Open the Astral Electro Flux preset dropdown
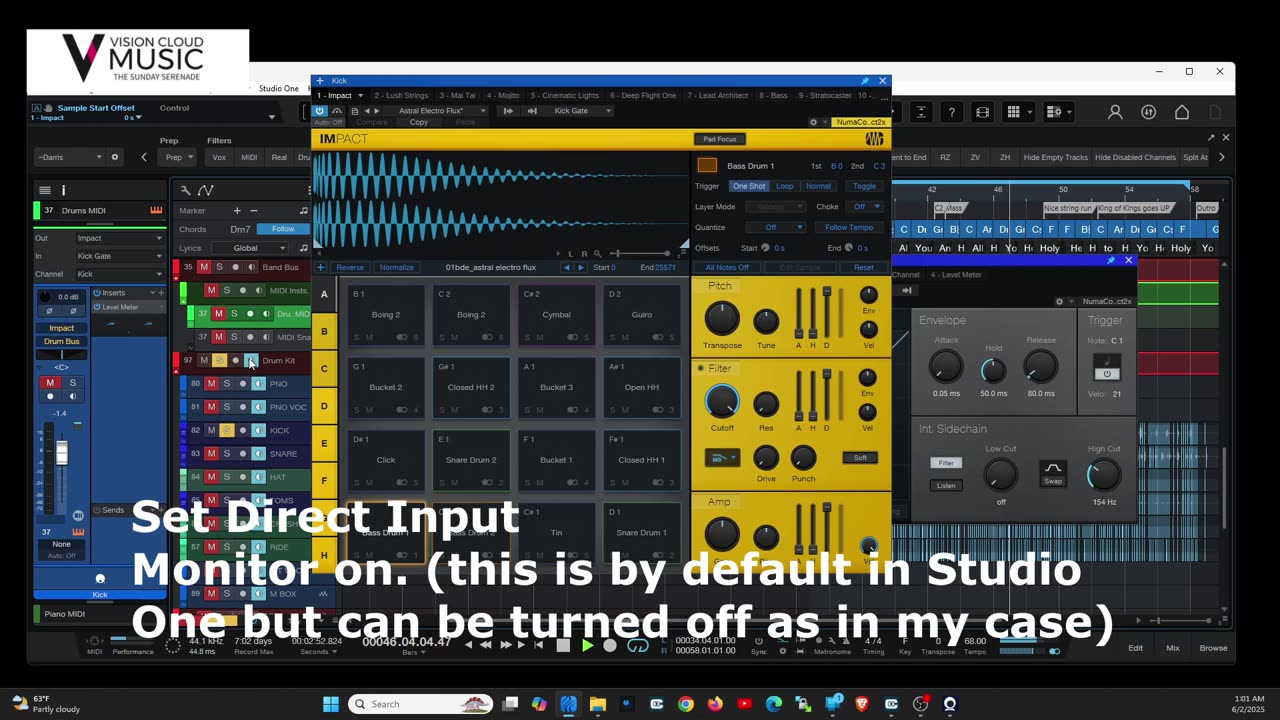 436,111
